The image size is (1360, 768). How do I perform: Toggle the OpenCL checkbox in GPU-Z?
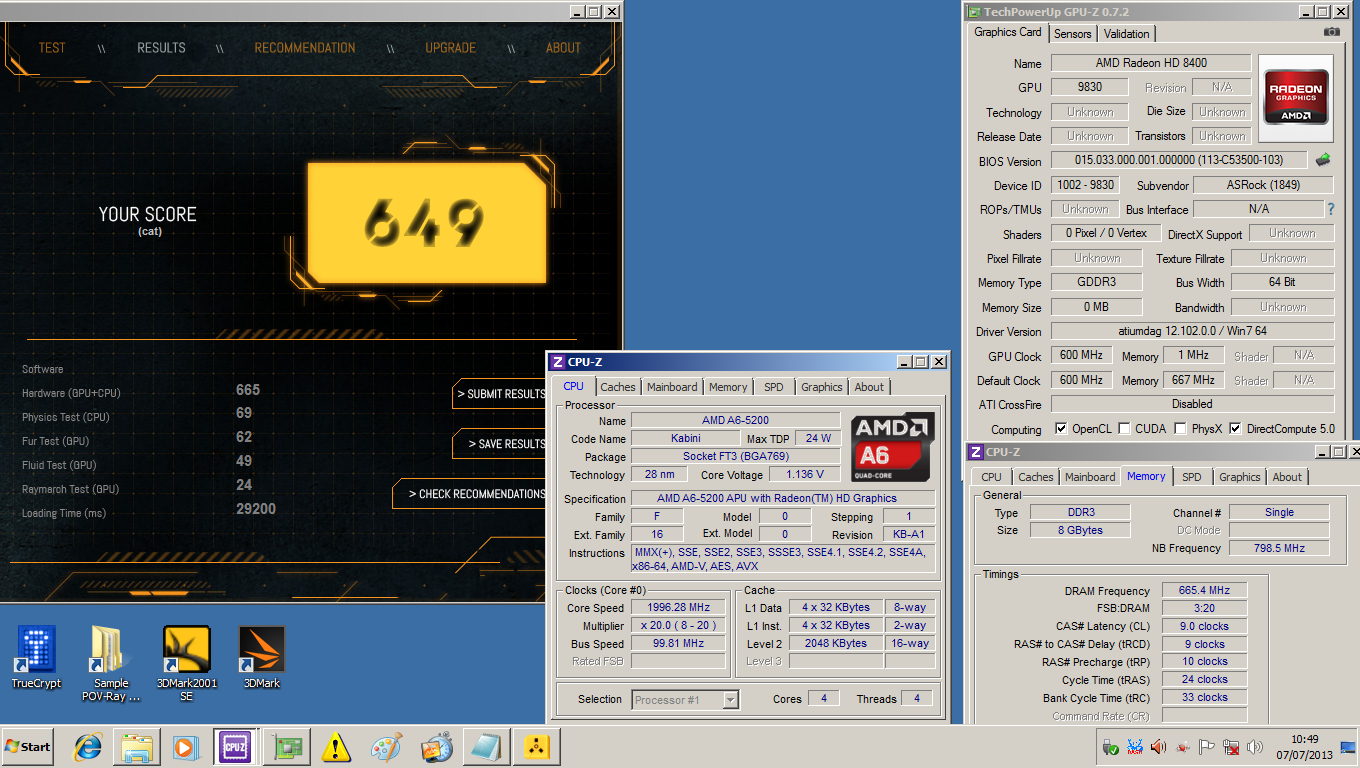(1061, 428)
